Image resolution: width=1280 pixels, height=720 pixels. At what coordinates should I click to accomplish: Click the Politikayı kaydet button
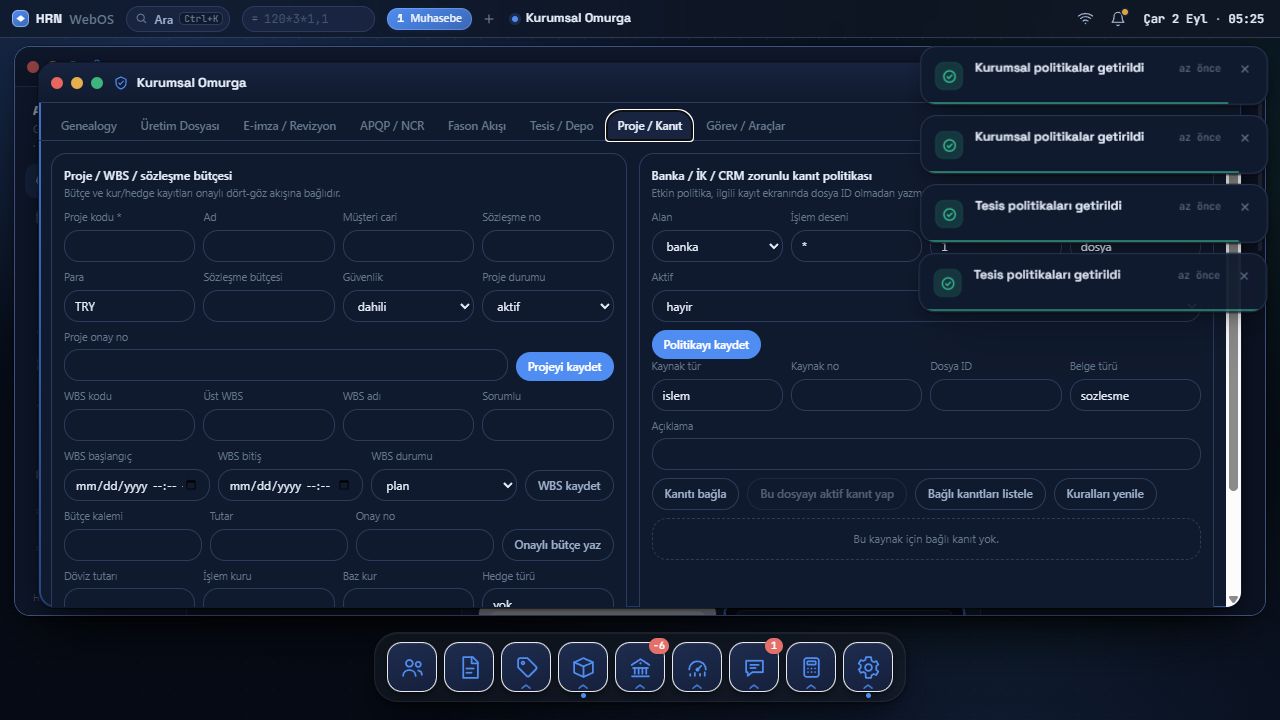point(706,345)
